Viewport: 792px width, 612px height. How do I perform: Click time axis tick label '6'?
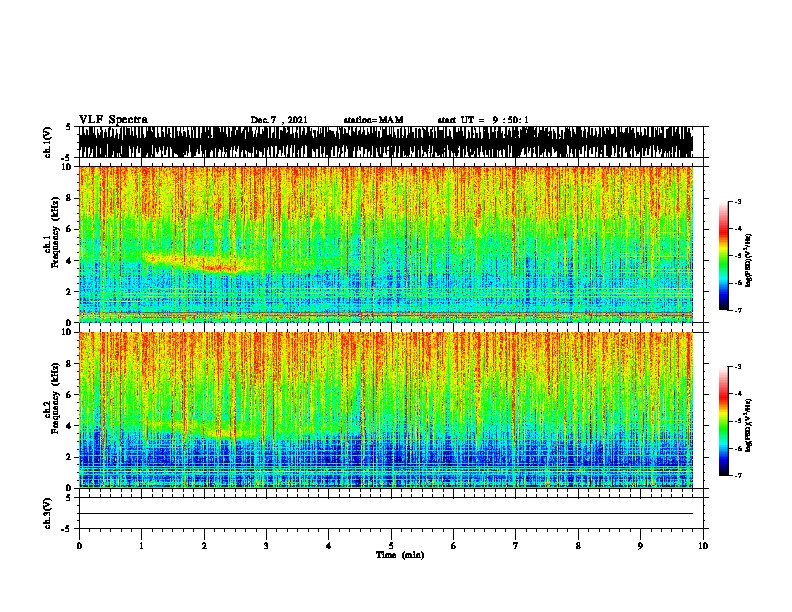click(x=454, y=546)
